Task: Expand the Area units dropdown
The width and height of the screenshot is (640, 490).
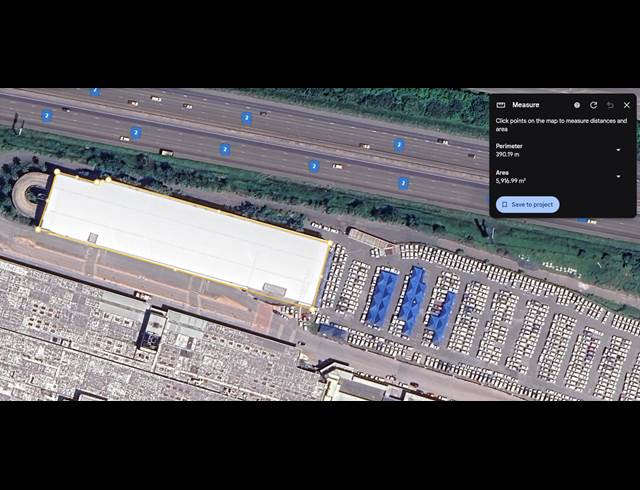Action: [618, 176]
